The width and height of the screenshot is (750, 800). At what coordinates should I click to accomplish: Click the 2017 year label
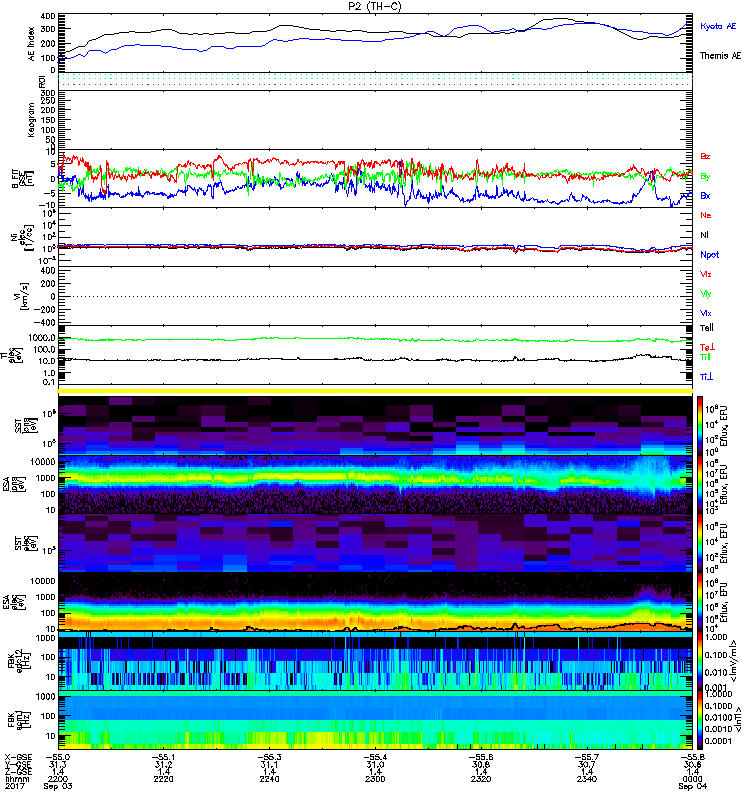(15, 786)
